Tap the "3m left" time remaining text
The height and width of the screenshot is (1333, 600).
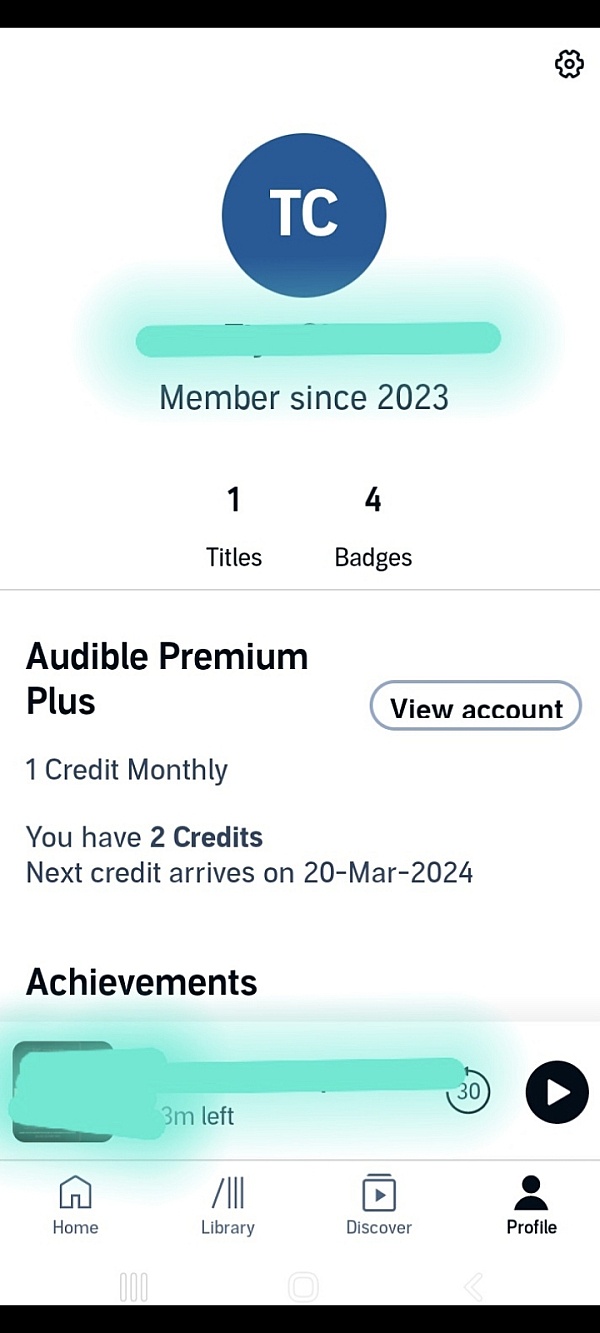coord(199,1116)
